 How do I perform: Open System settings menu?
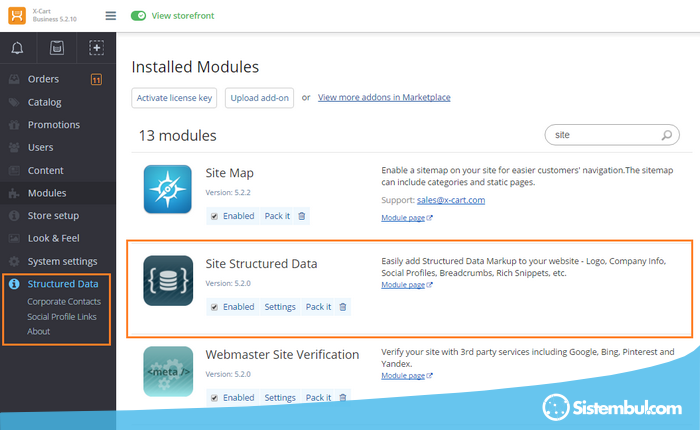click(x=62, y=261)
